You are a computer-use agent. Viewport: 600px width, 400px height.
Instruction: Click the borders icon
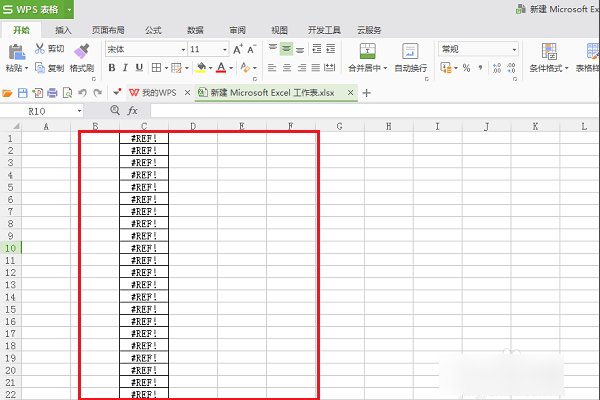(x=156, y=68)
